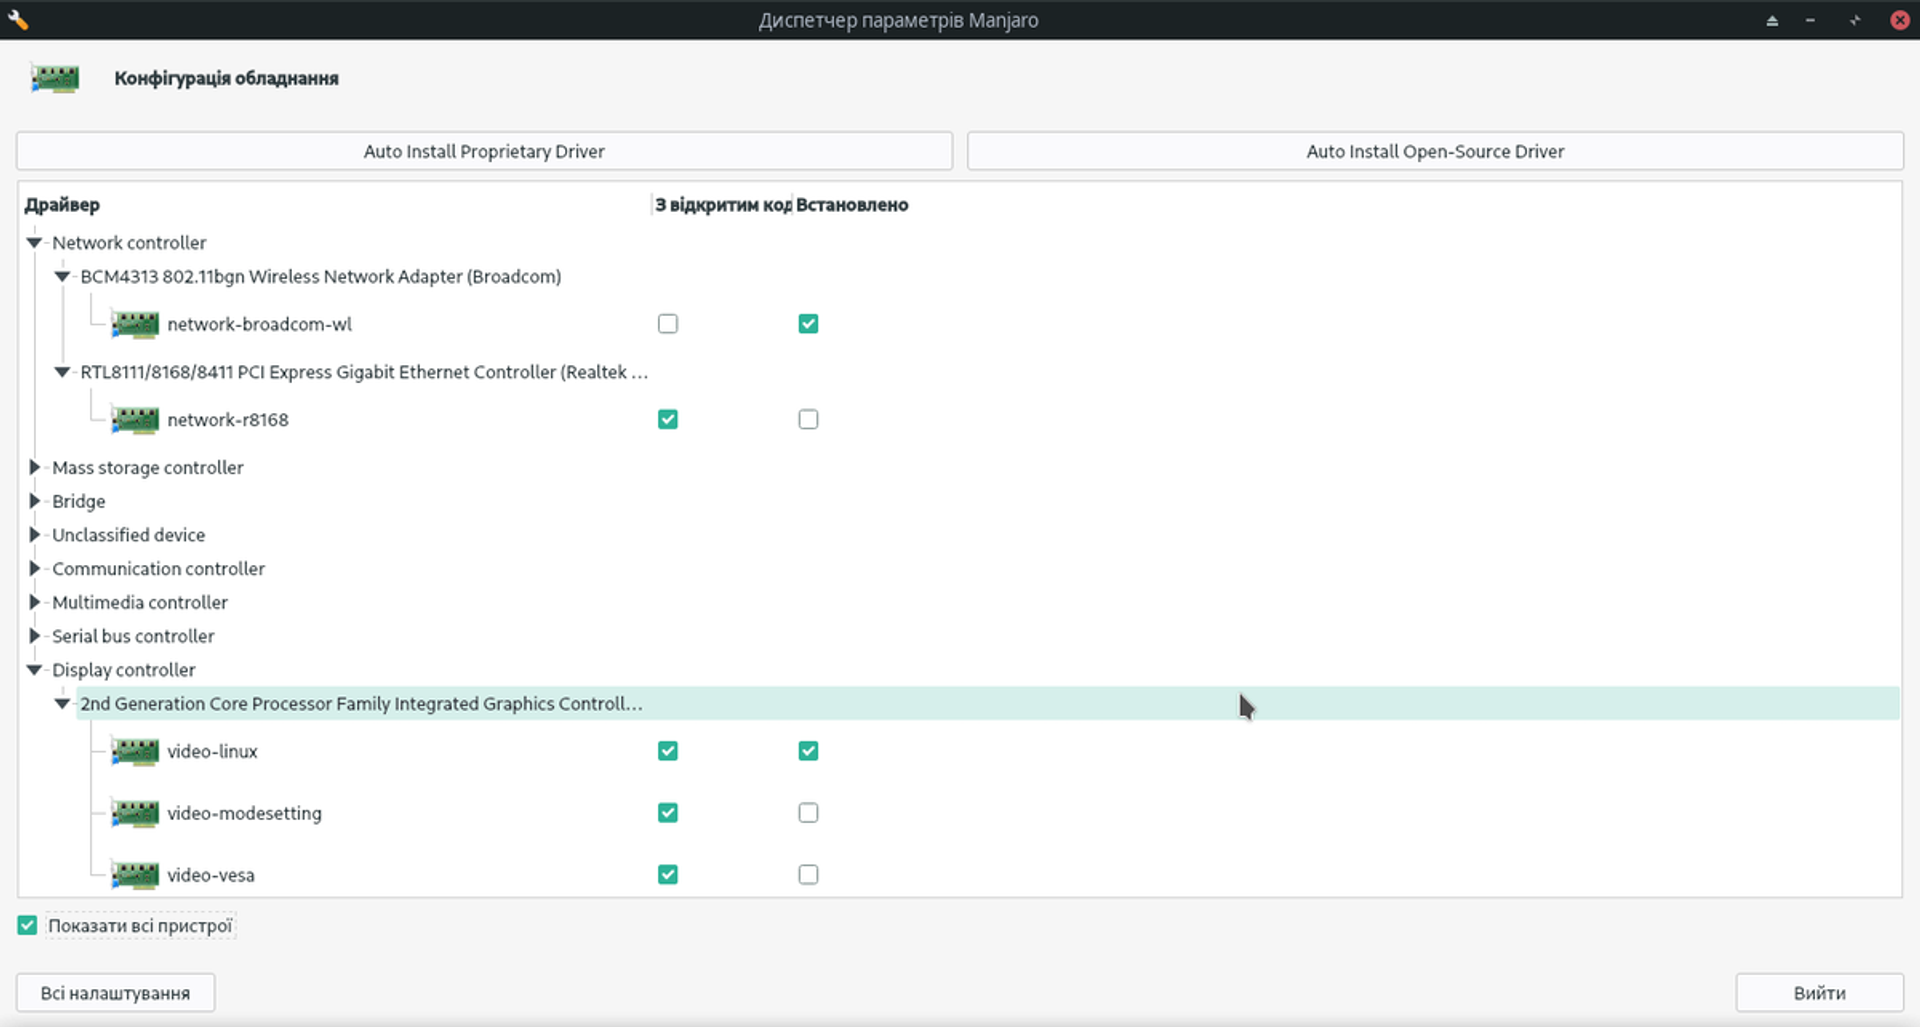Toggle open-source checkbox for video-vesa
This screenshot has width=1920, height=1027.
pyautogui.click(x=668, y=875)
